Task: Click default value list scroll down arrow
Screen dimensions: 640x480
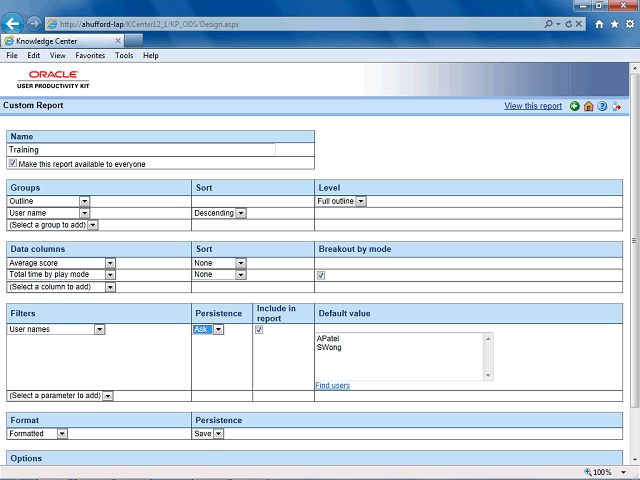Action: pos(488,376)
